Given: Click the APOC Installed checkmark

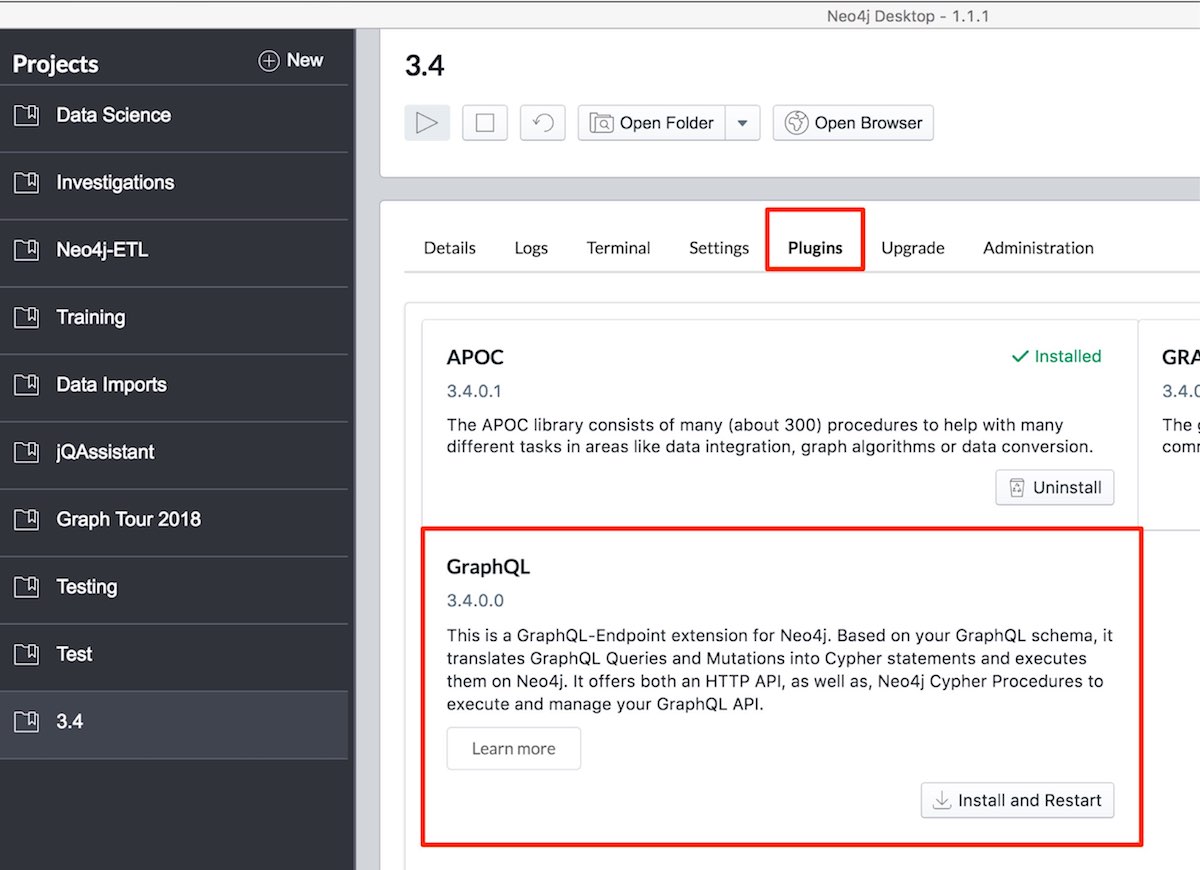Looking at the screenshot, I should pyautogui.click(x=1020, y=356).
